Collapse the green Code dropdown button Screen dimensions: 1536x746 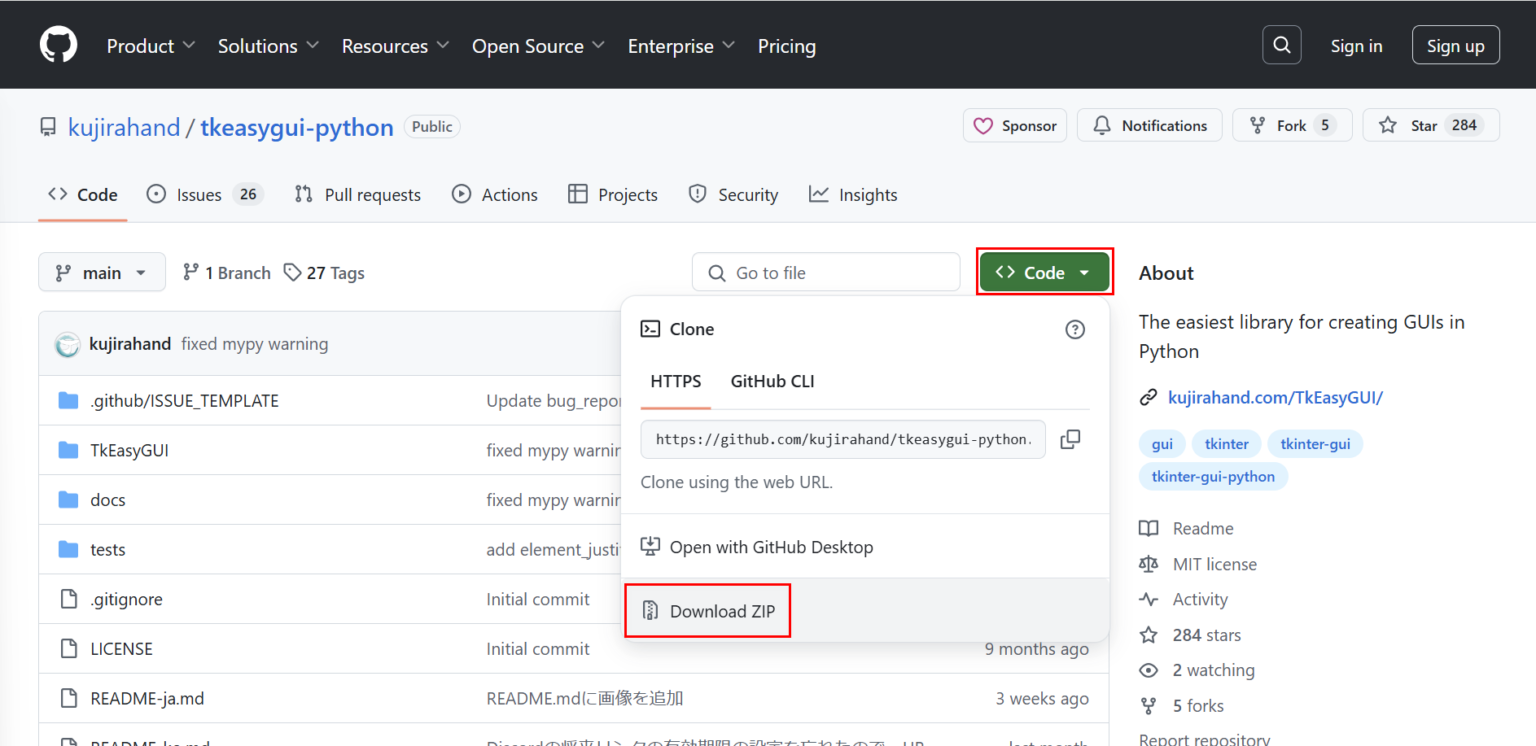(x=1044, y=273)
